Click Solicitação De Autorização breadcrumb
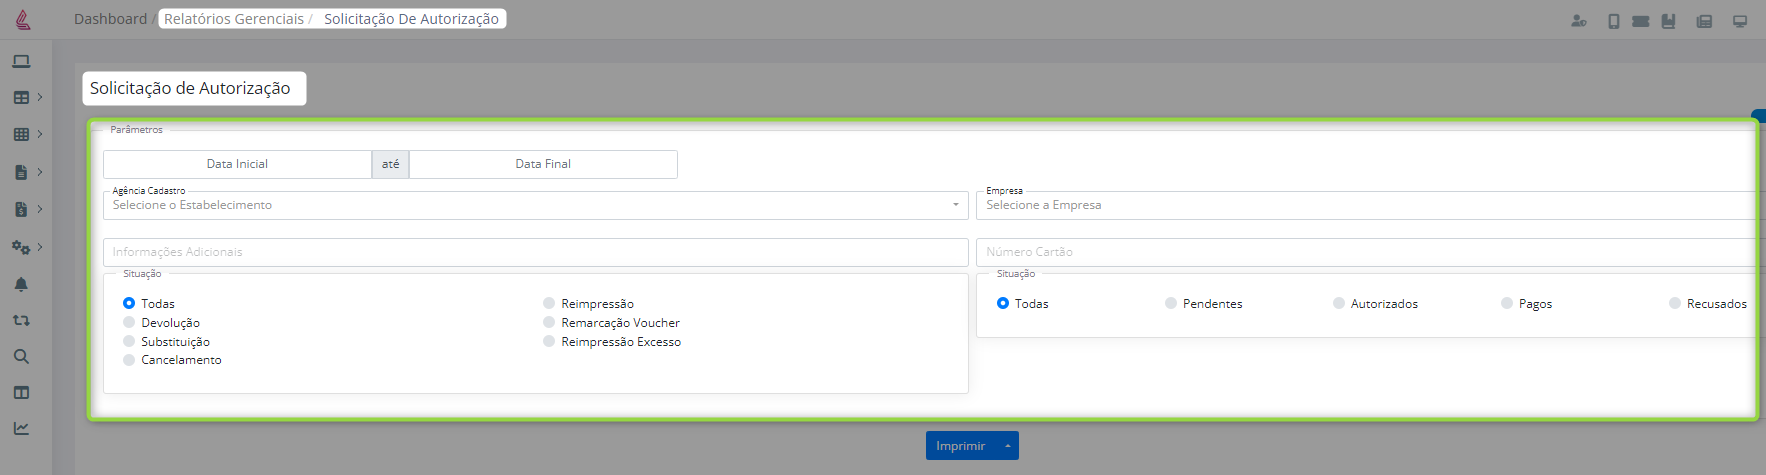The height and width of the screenshot is (475, 1766). pos(411,19)
